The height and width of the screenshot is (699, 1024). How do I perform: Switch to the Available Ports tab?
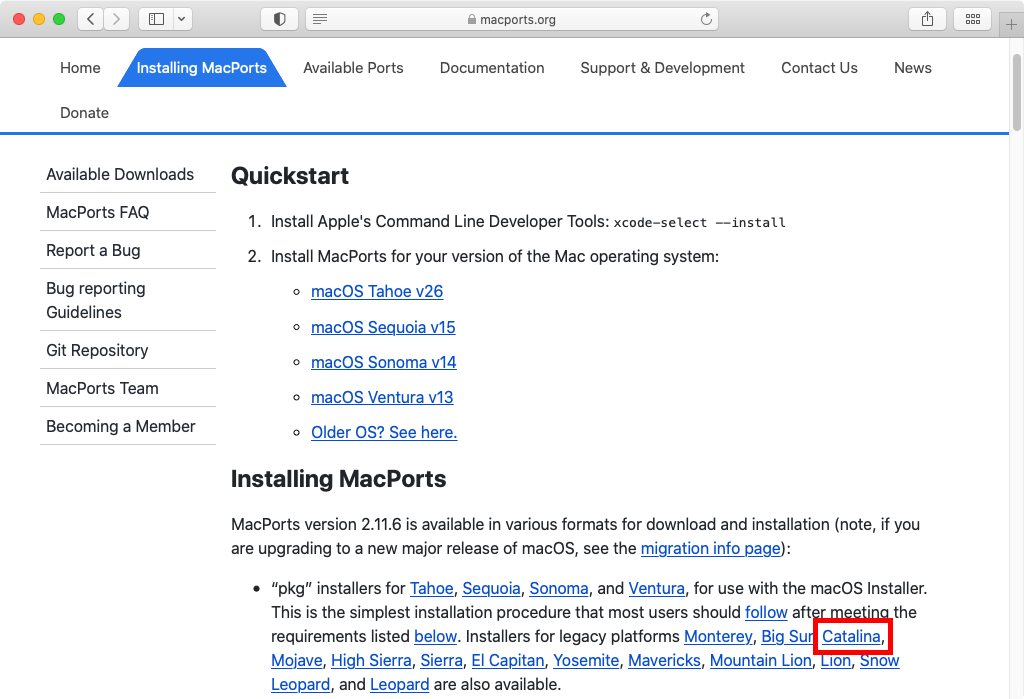(353, 68)
